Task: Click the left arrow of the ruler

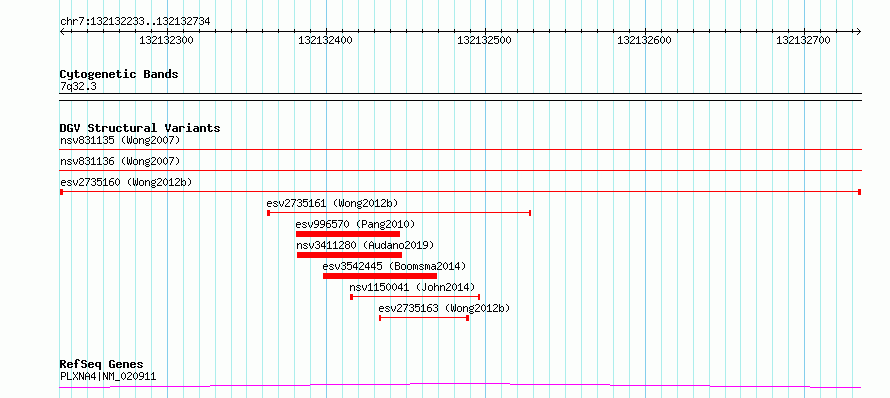Action: 62,31
